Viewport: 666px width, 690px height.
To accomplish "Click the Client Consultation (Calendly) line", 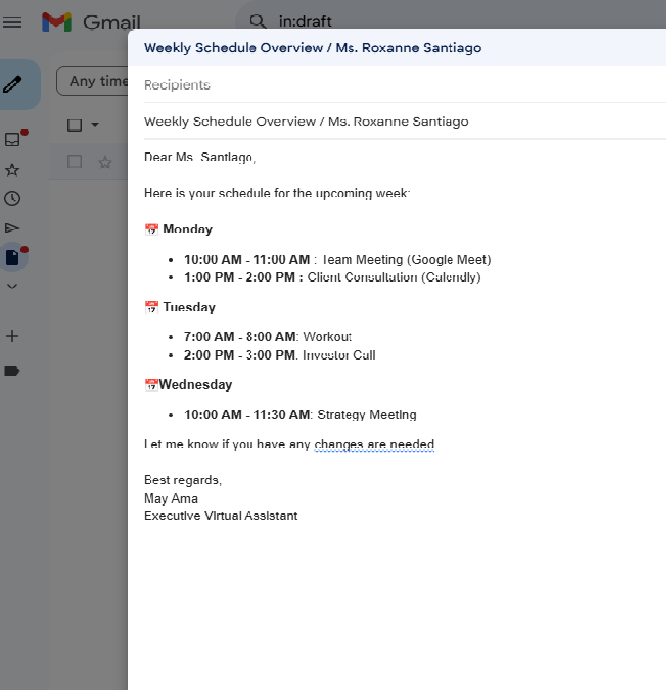I will pyautogui.click(x=332, y=277).
